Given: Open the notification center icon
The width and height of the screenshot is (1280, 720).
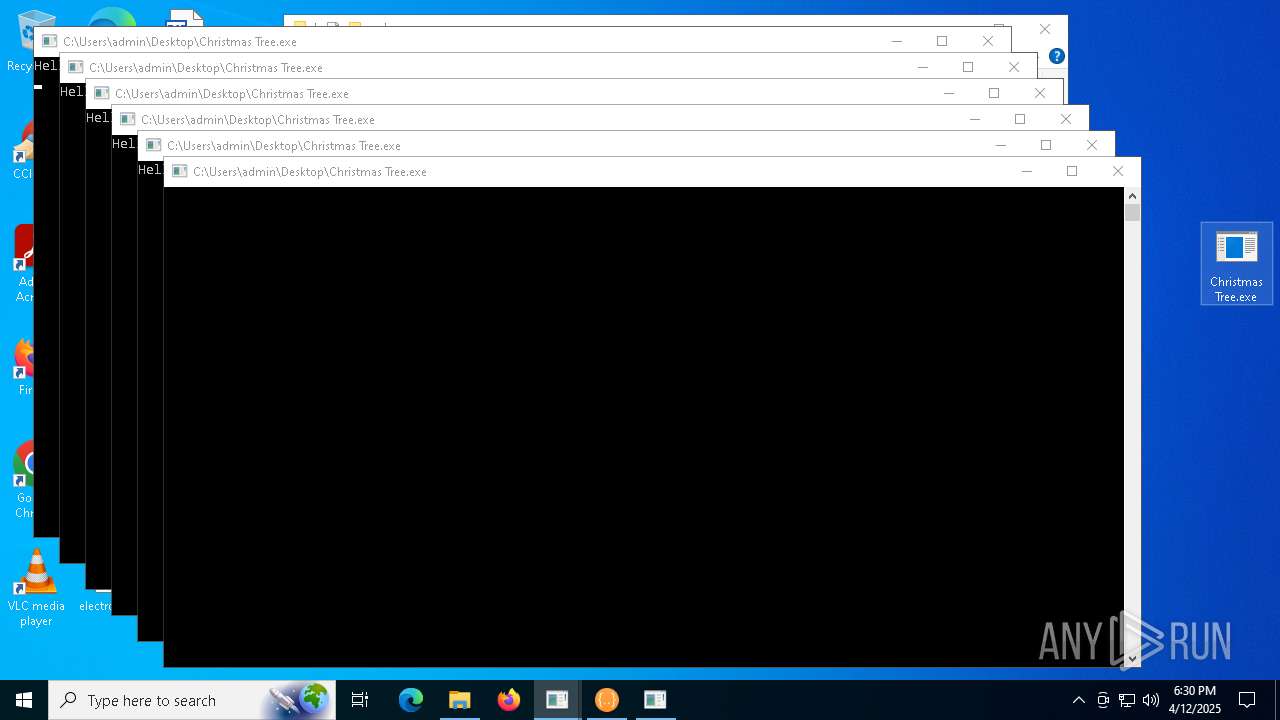Looking at the screenshot, I should tap(1247, 700).
